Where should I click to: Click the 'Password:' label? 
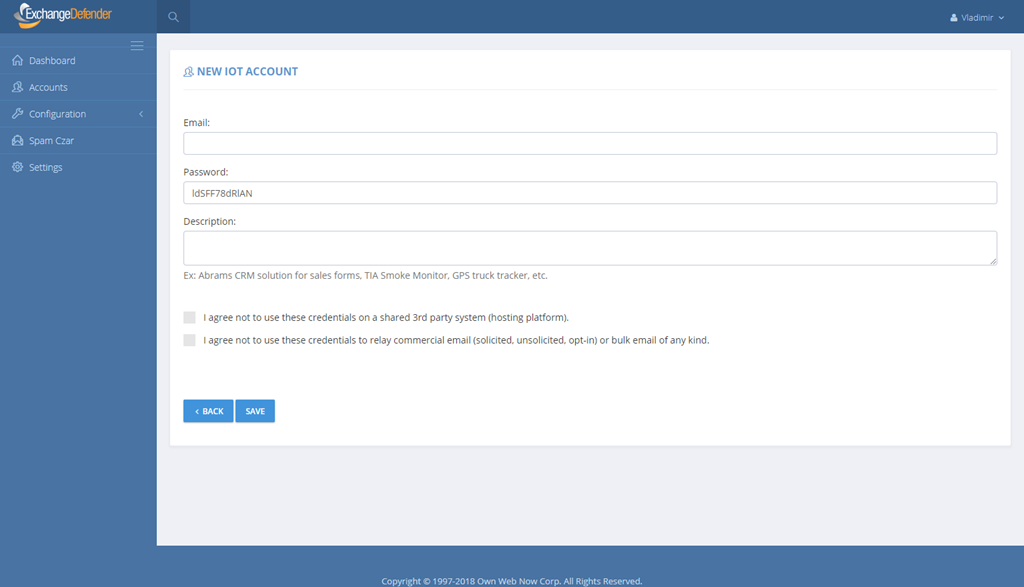point(206,172)
